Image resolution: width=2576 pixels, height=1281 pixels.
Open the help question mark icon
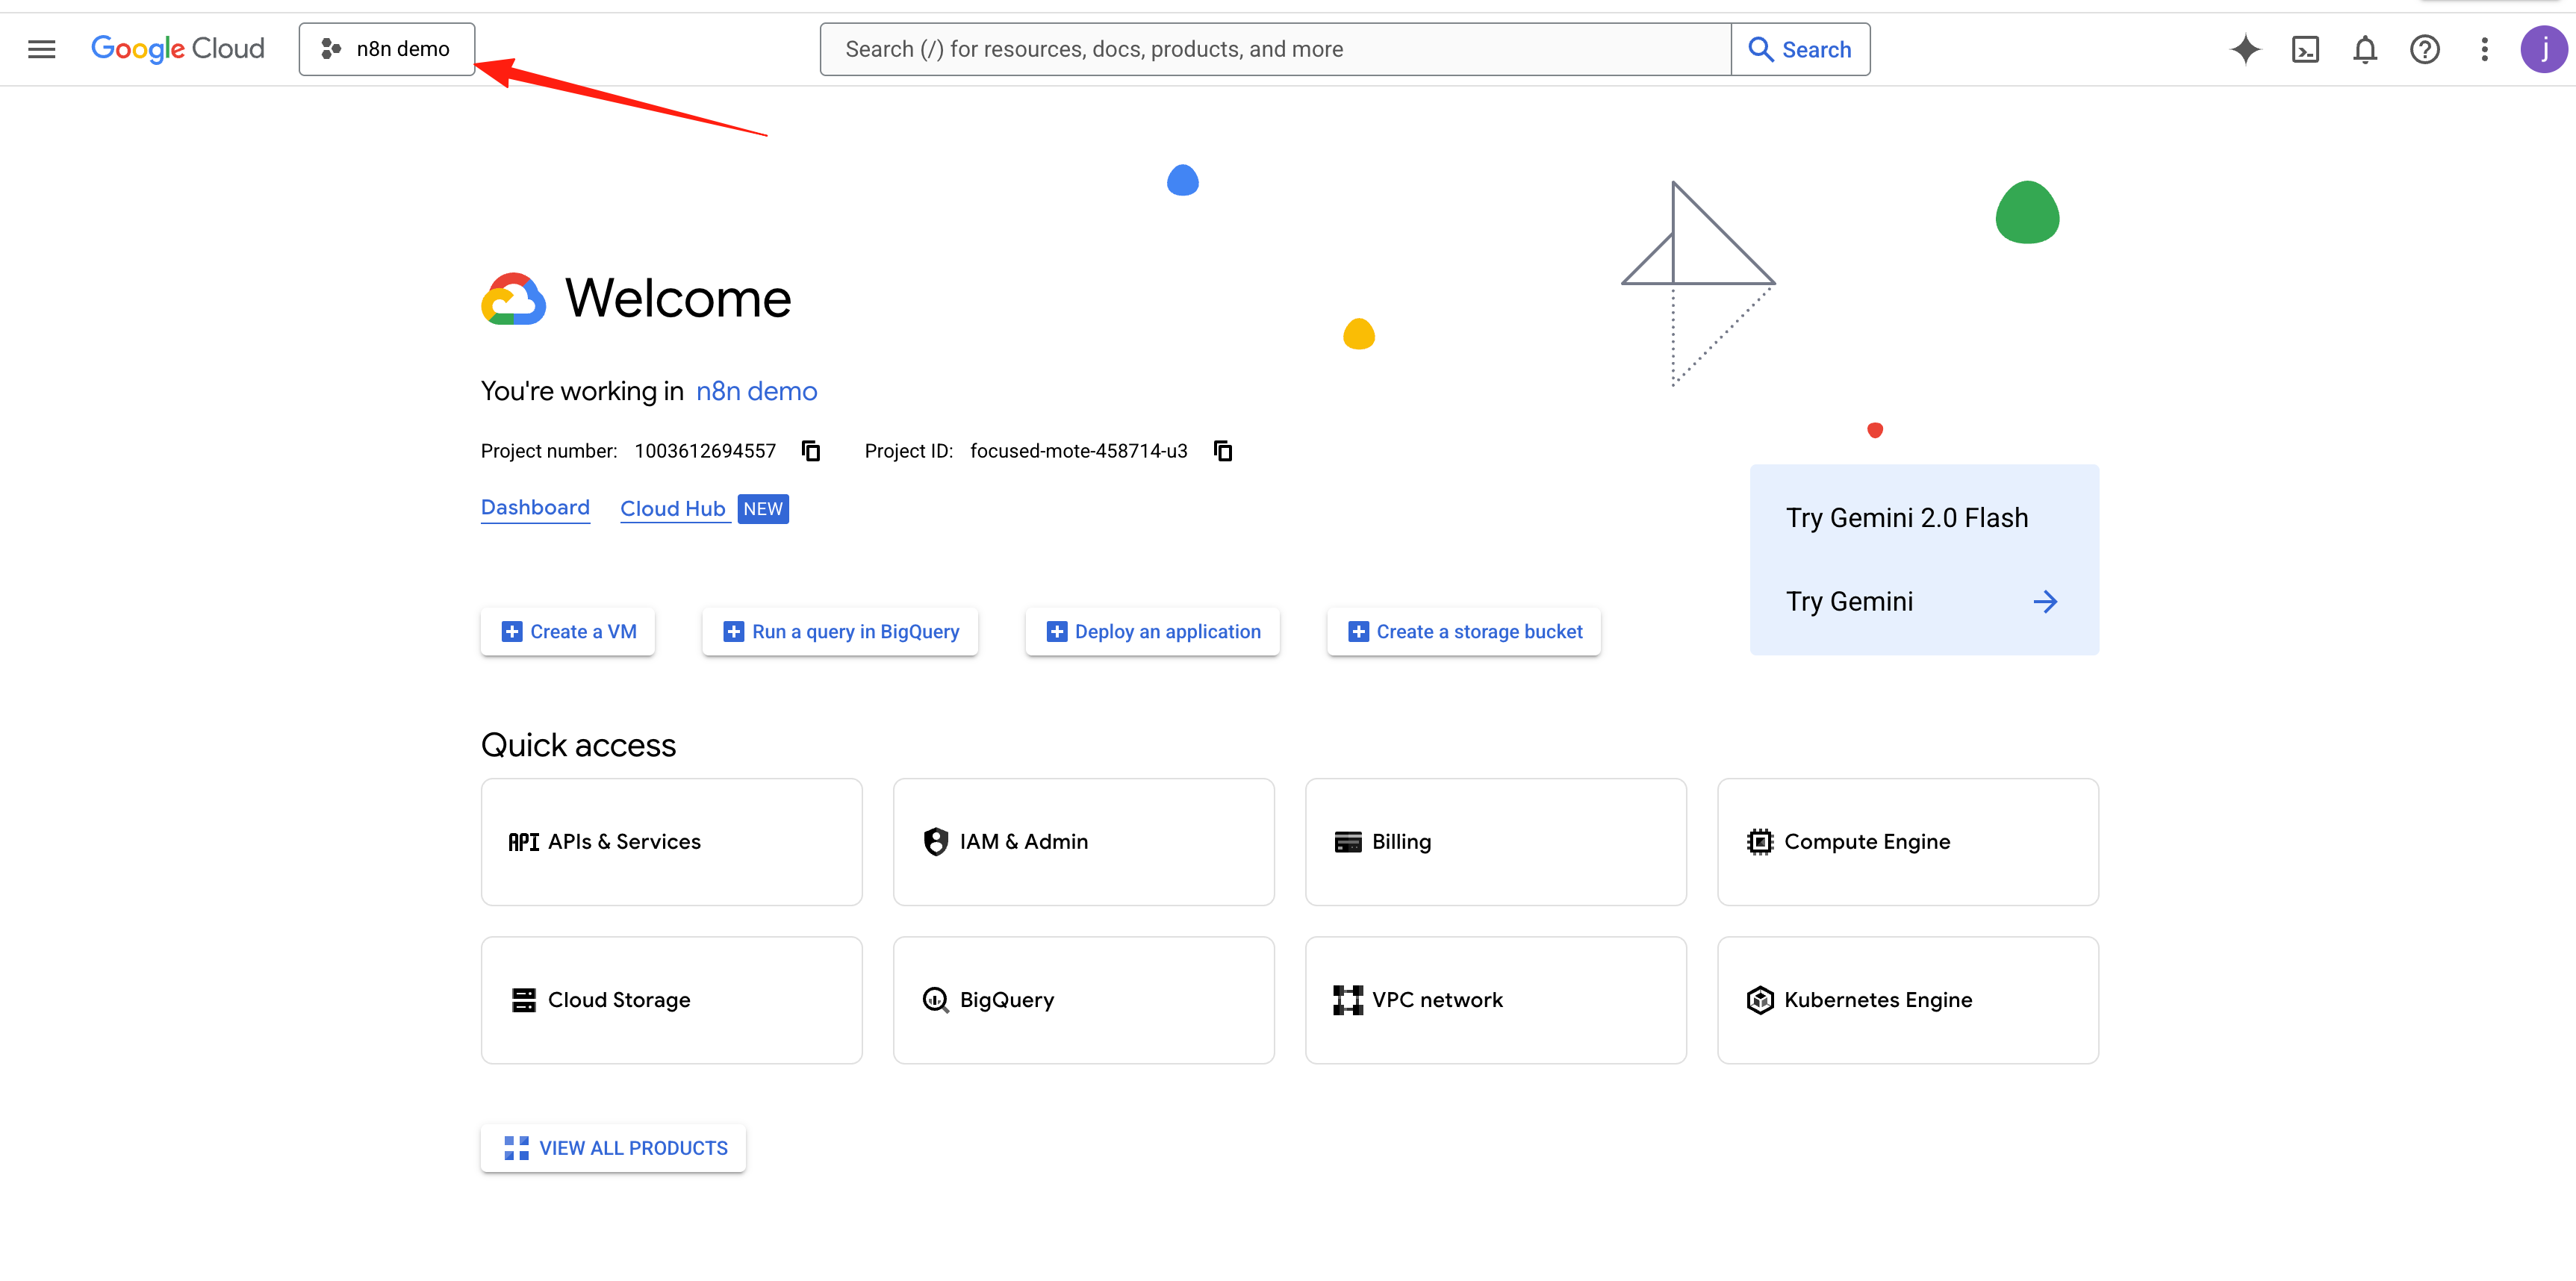2425,49
